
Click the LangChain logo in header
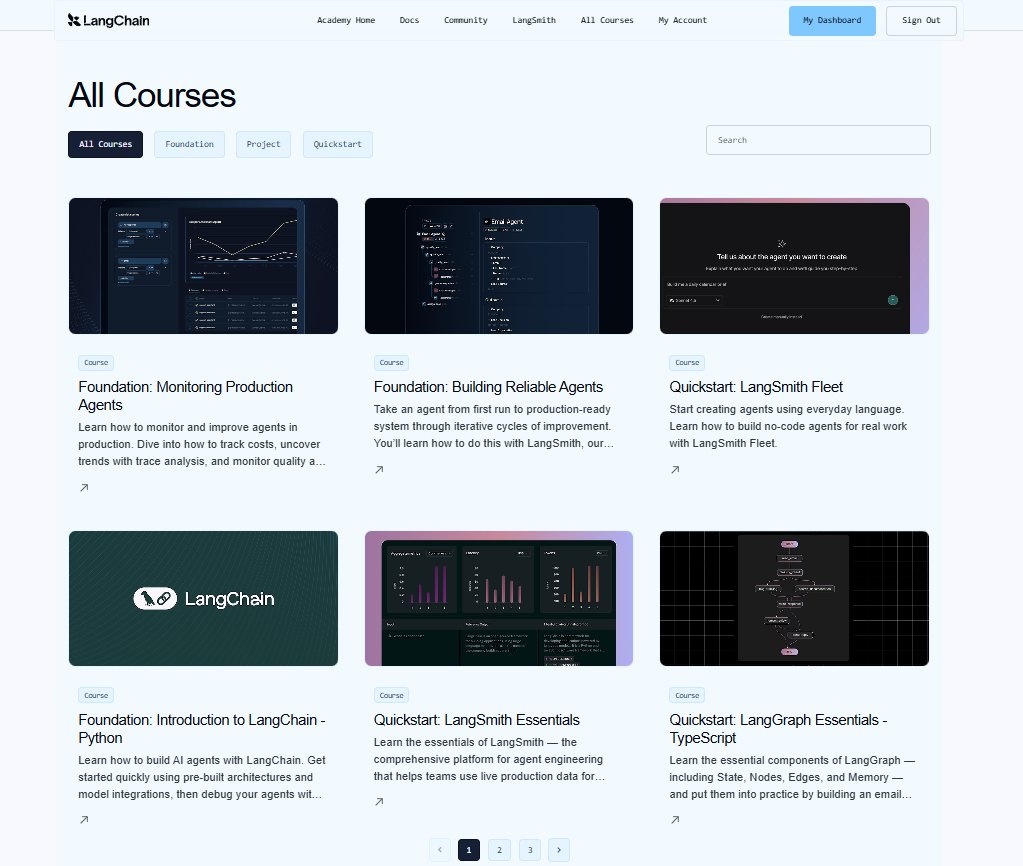[108, 20]
